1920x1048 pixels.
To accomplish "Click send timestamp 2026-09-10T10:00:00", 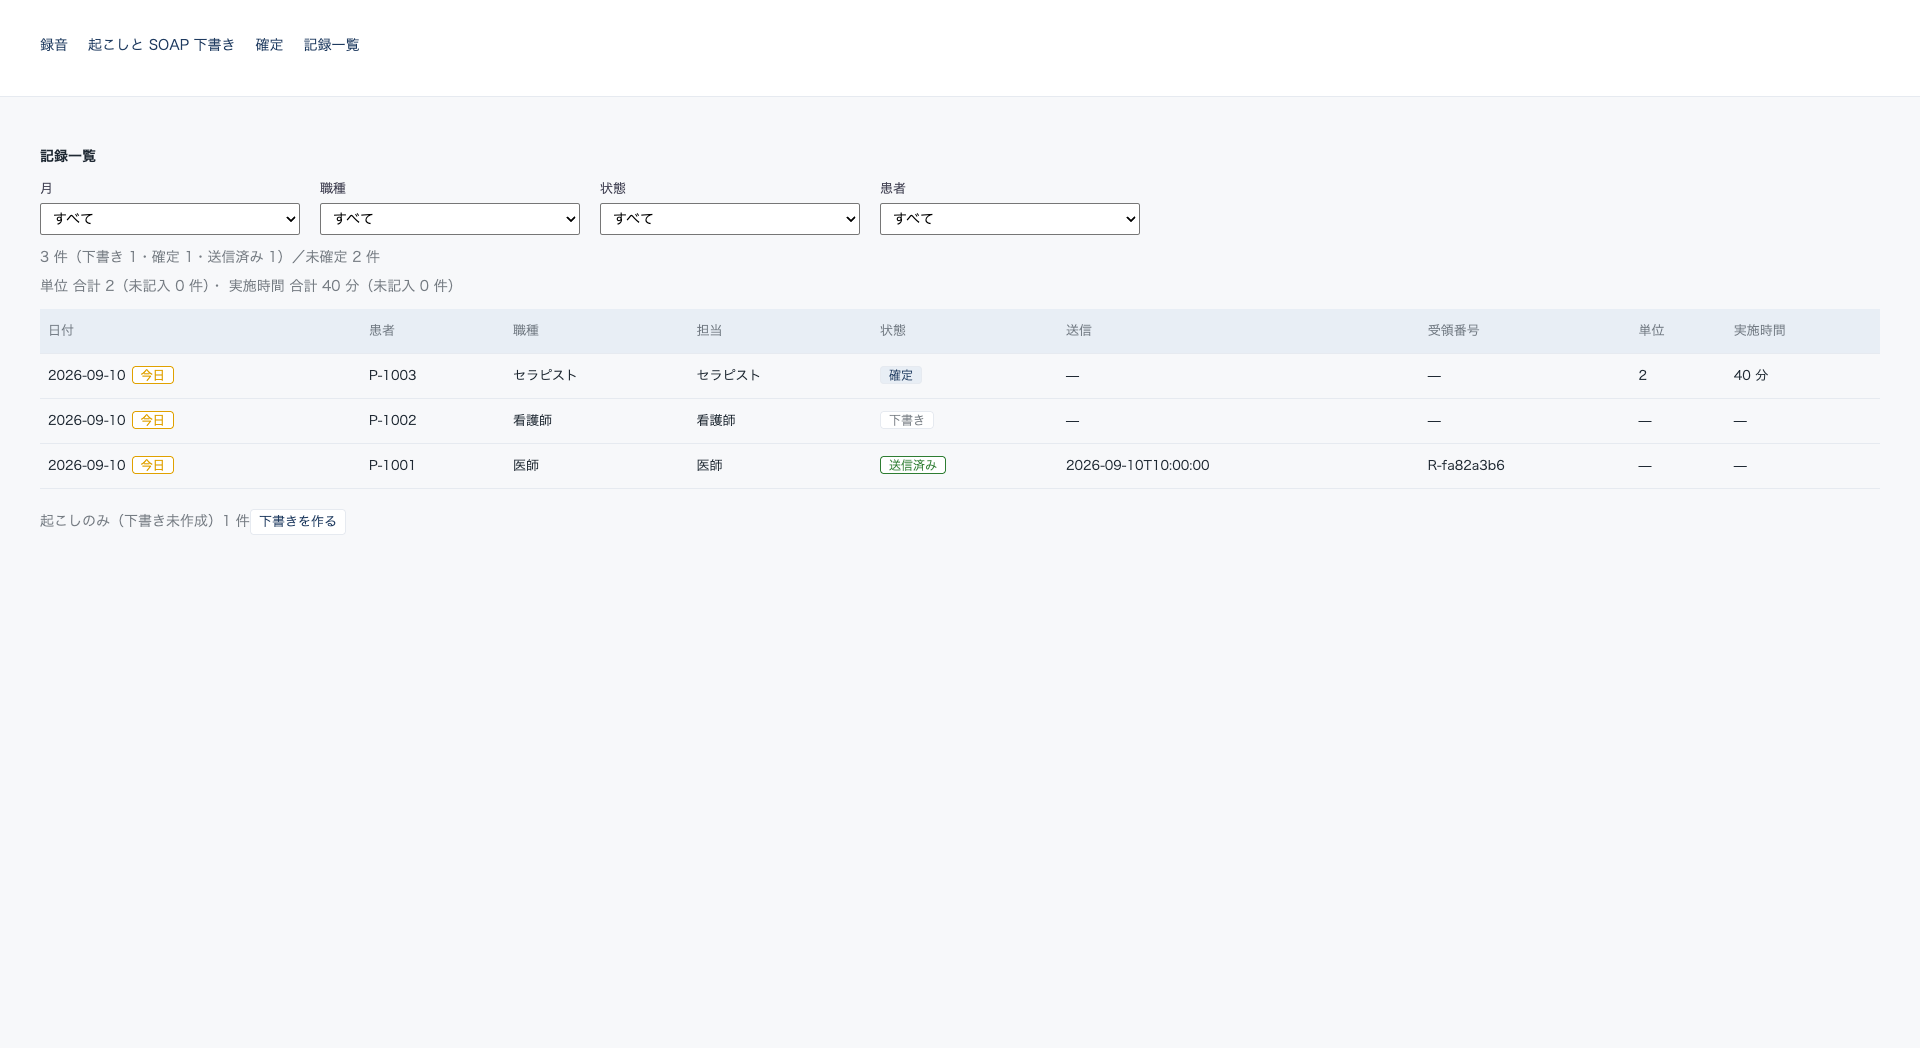I will click(x=1137, y=465).
